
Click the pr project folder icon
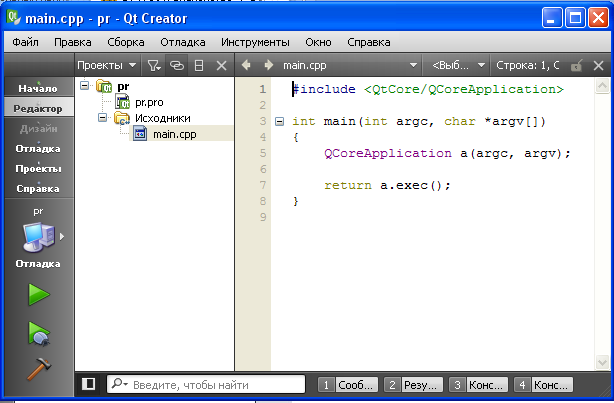(x=104, y=86)
